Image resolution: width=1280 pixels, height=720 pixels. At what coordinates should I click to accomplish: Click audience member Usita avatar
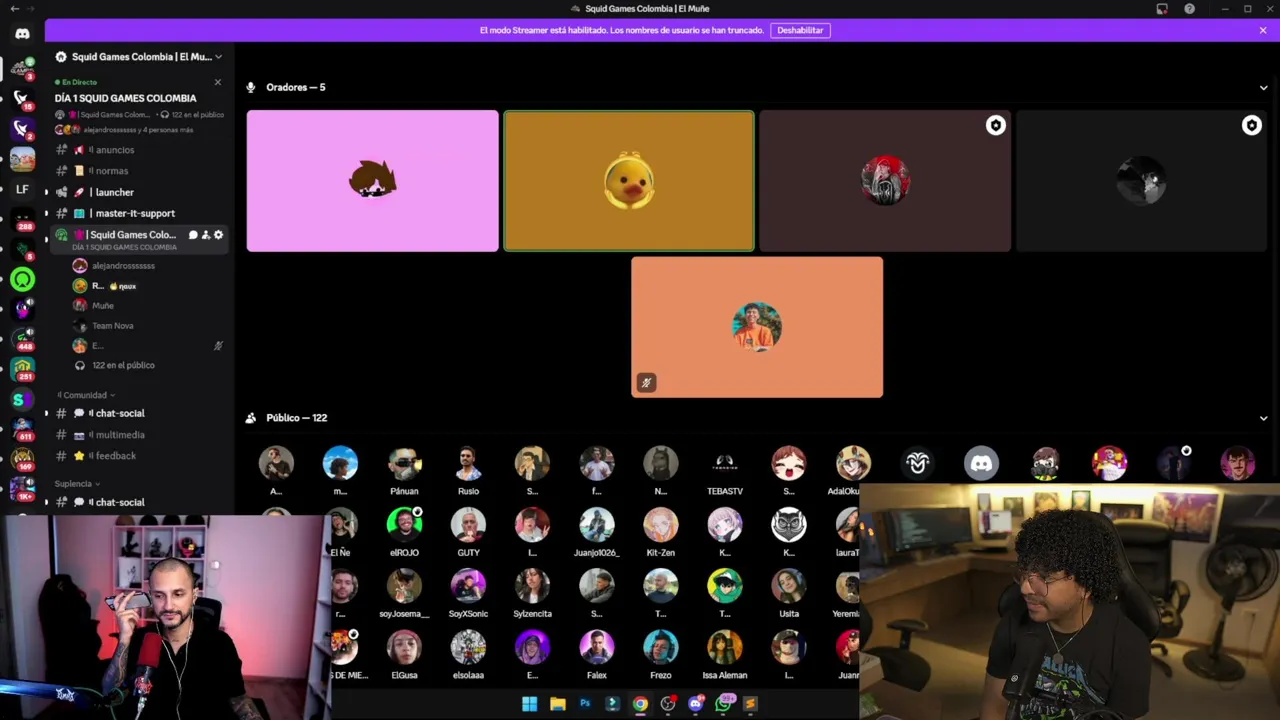789,585
